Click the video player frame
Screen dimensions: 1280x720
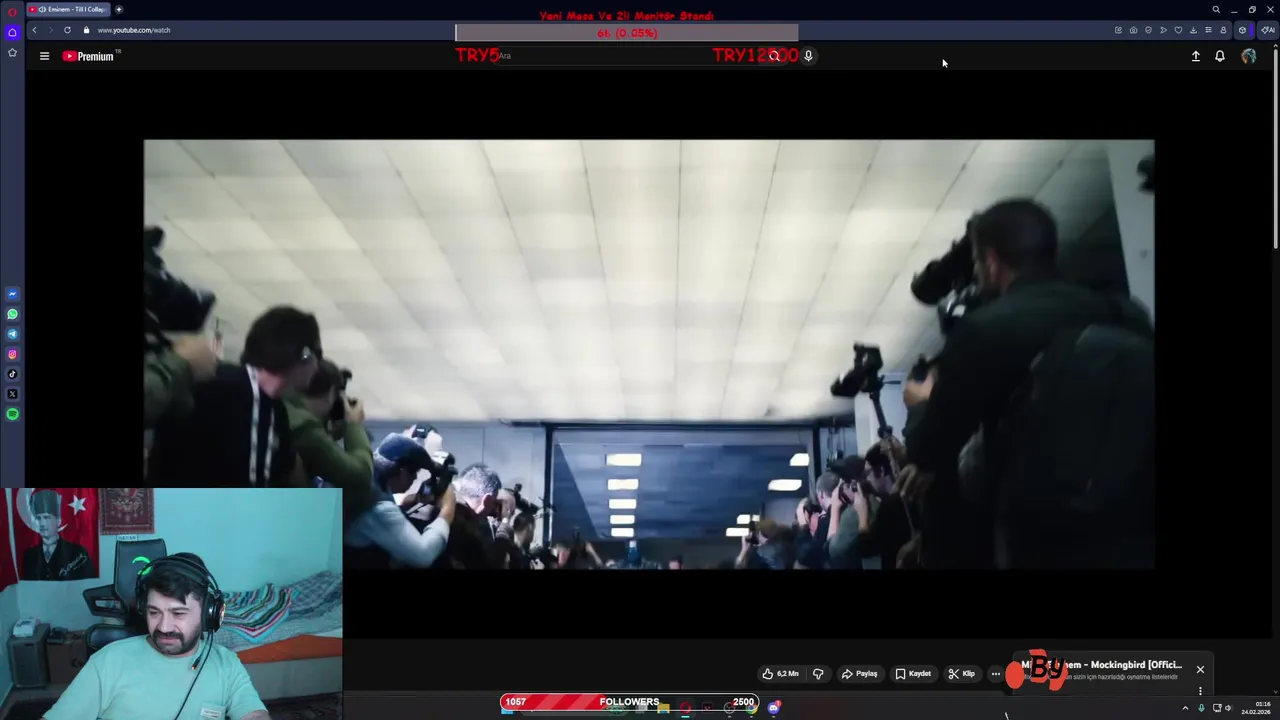(649, 354)
